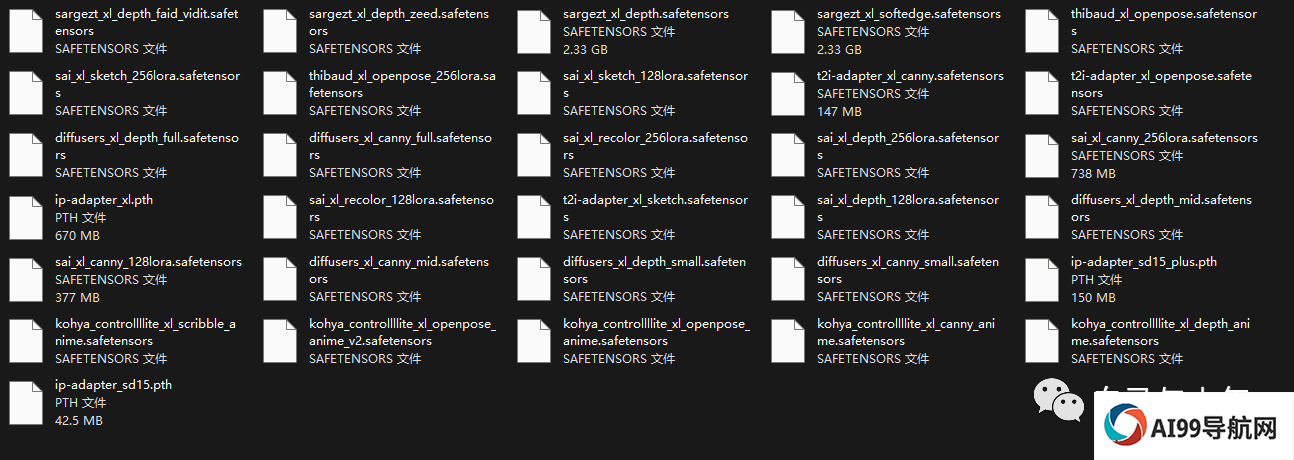Select the sargezt_xl_depth.safetensors file icon

coord(534,31)
